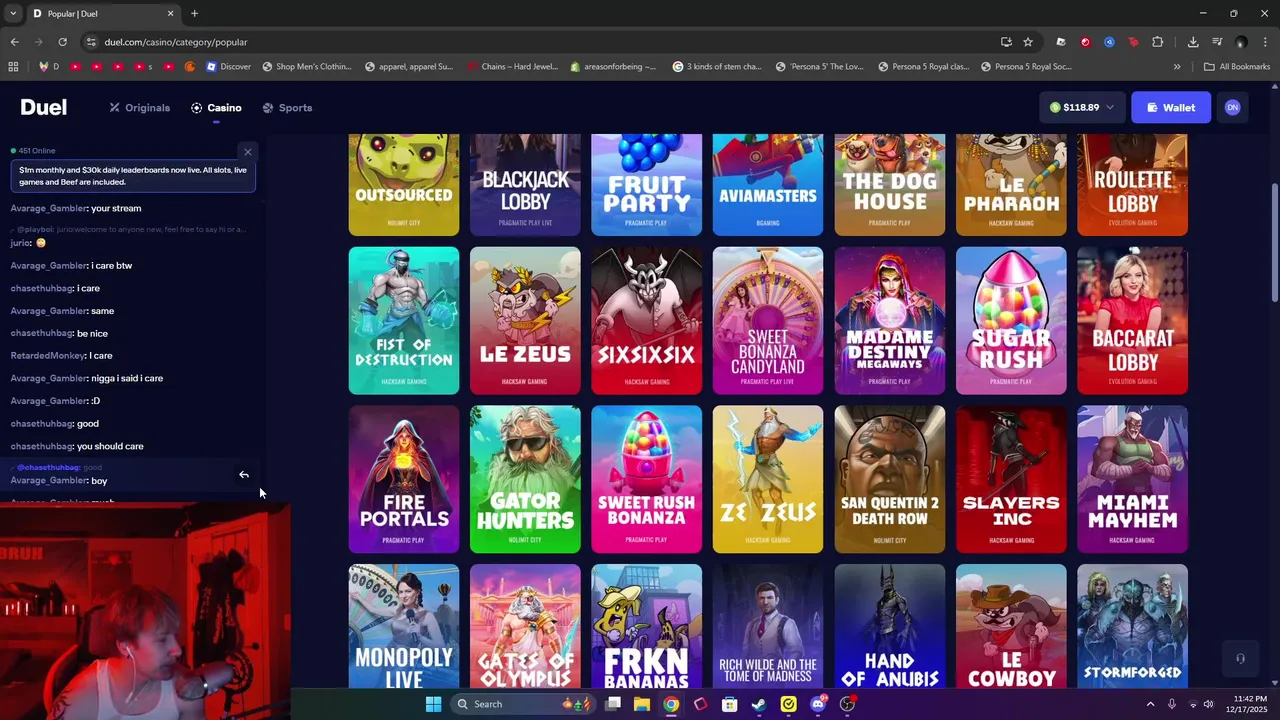Open the 3 kinds of stem bookmark
This screenshot has width=1280, height=720.
(x=717, y=67)
